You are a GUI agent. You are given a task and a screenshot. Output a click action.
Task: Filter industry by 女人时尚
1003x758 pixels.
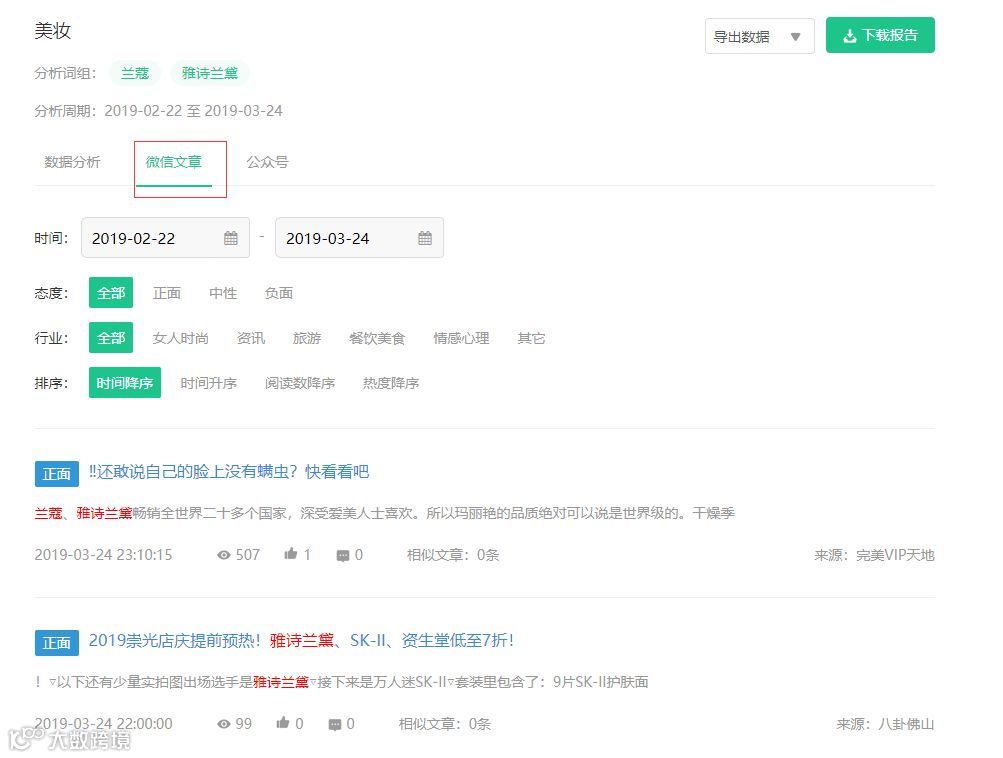180,338
